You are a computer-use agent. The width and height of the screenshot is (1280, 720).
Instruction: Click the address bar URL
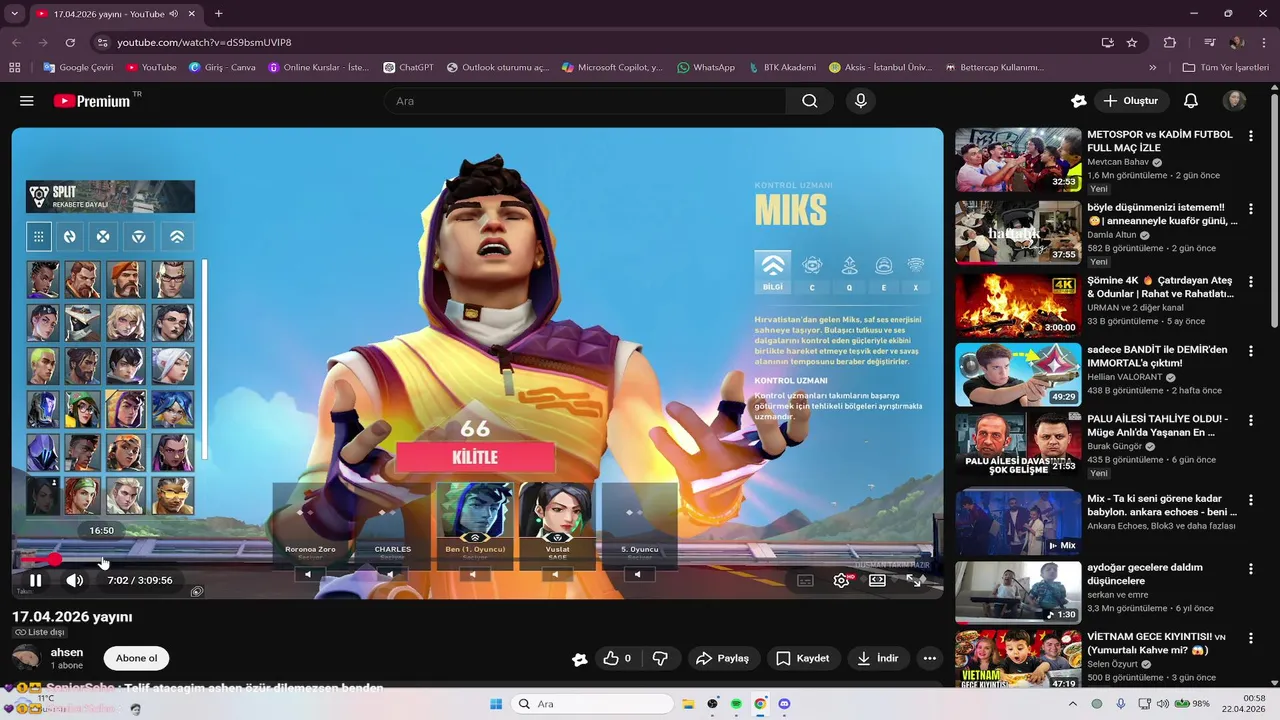tap(204, 43)
